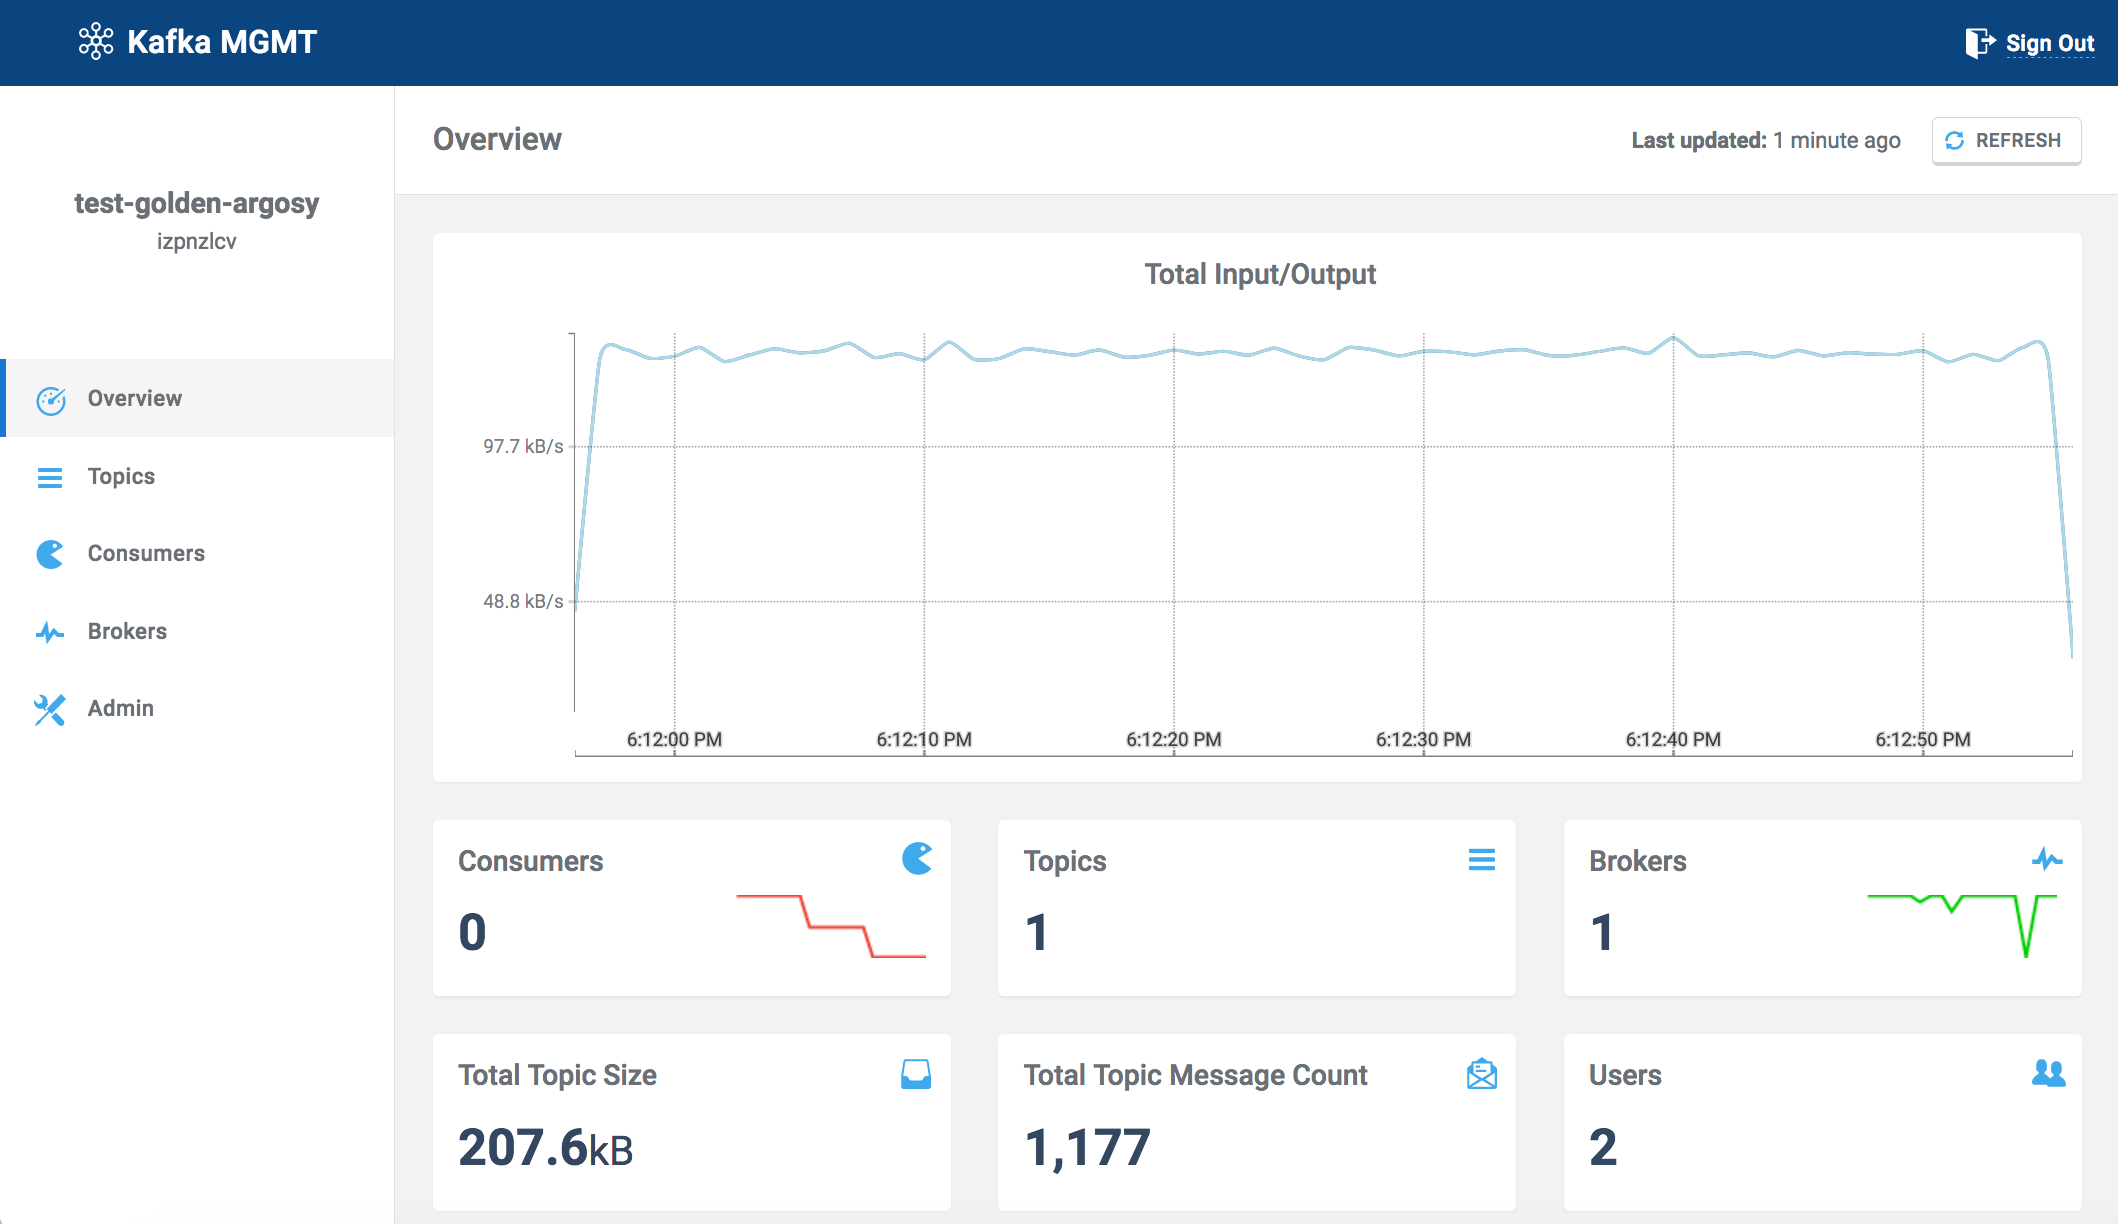Click the REFRESH button
The height and width of the screenshot is (1224, 2118).
[2006, 140]
